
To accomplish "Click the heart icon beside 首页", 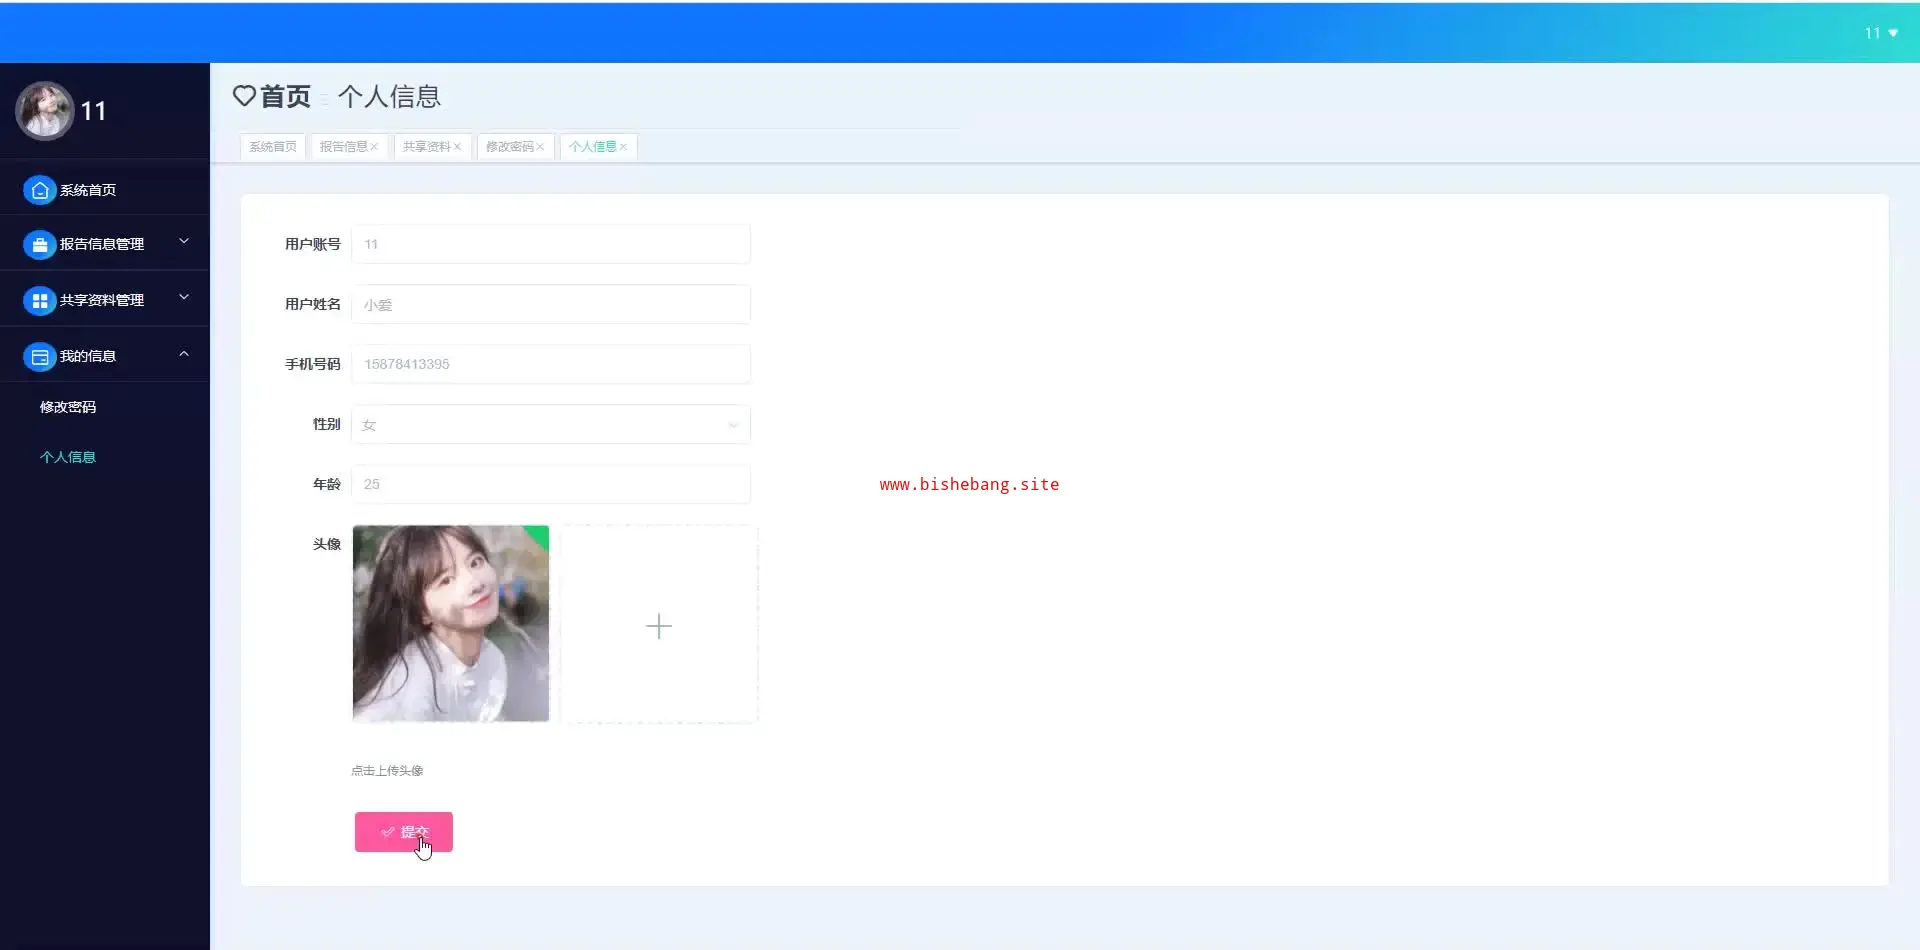I will tap(244, 96).
